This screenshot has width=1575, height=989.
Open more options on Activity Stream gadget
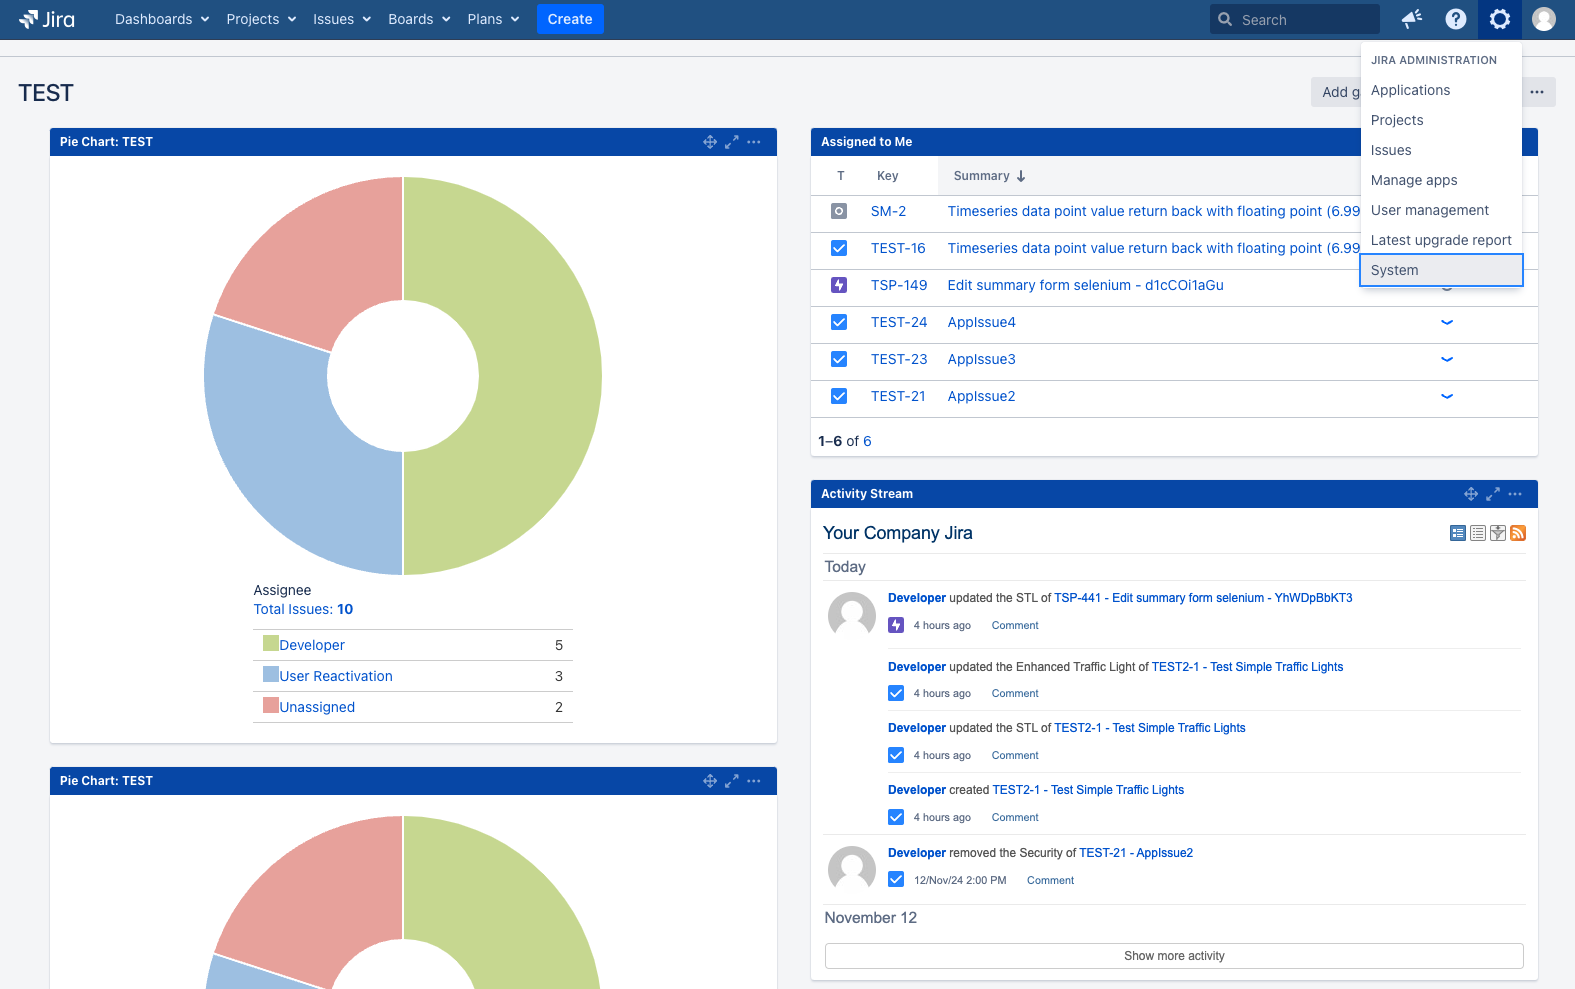click(1516, 494)
